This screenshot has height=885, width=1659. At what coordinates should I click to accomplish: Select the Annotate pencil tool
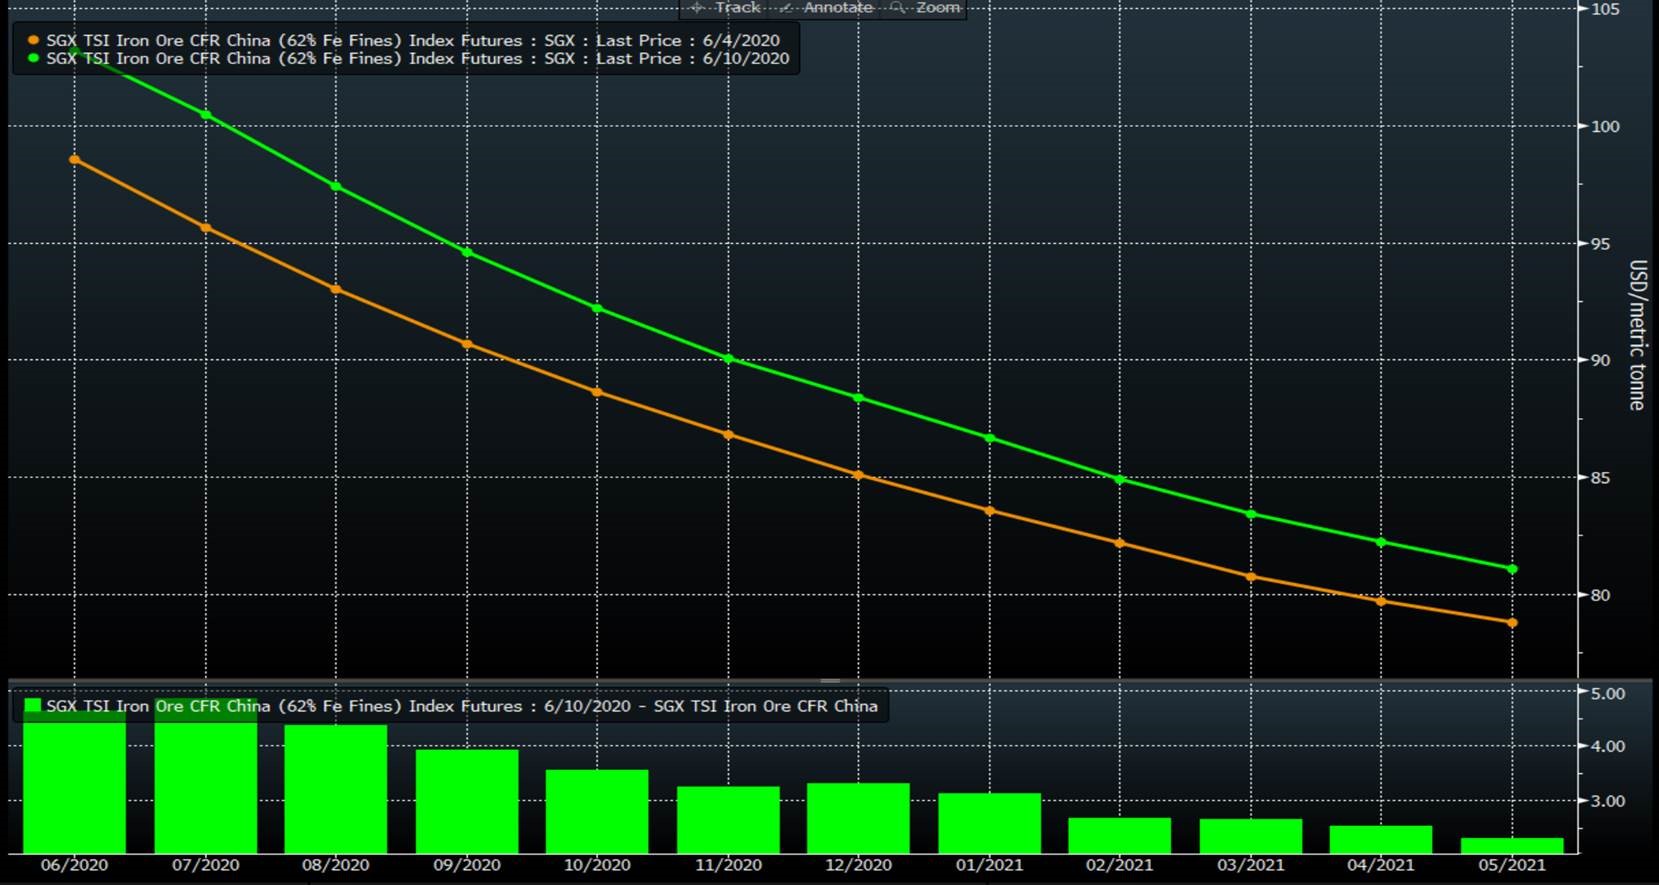point(826,8)
